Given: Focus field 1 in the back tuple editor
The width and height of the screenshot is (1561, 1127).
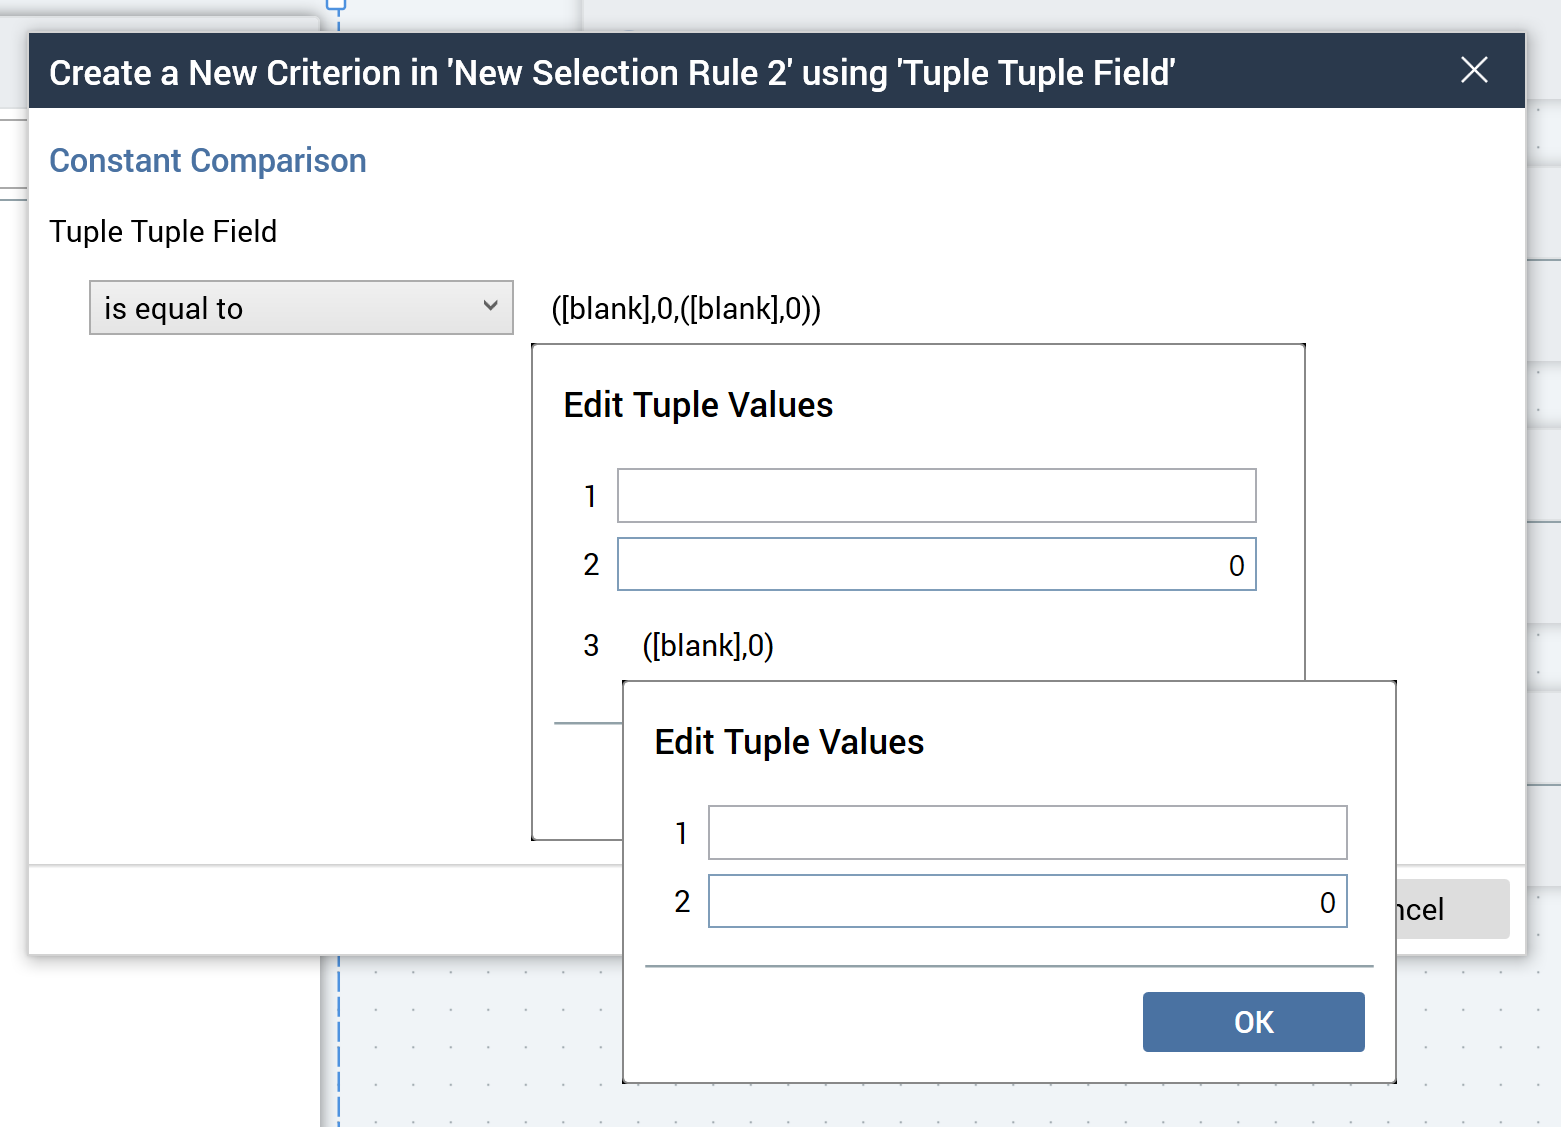Looking at the screenshot, I should pyautogui.click(x=936, y=496).
